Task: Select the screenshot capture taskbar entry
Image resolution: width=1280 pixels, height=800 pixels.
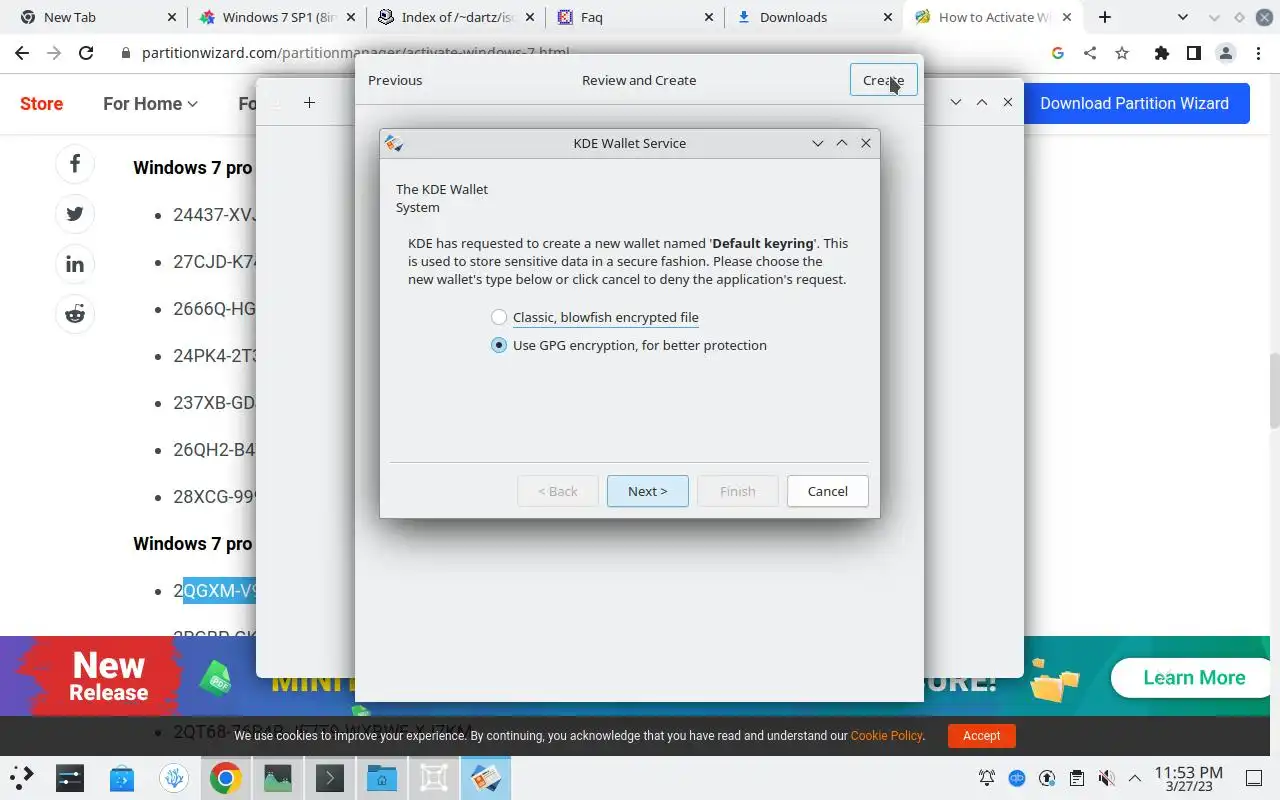Action: (434, 777)
